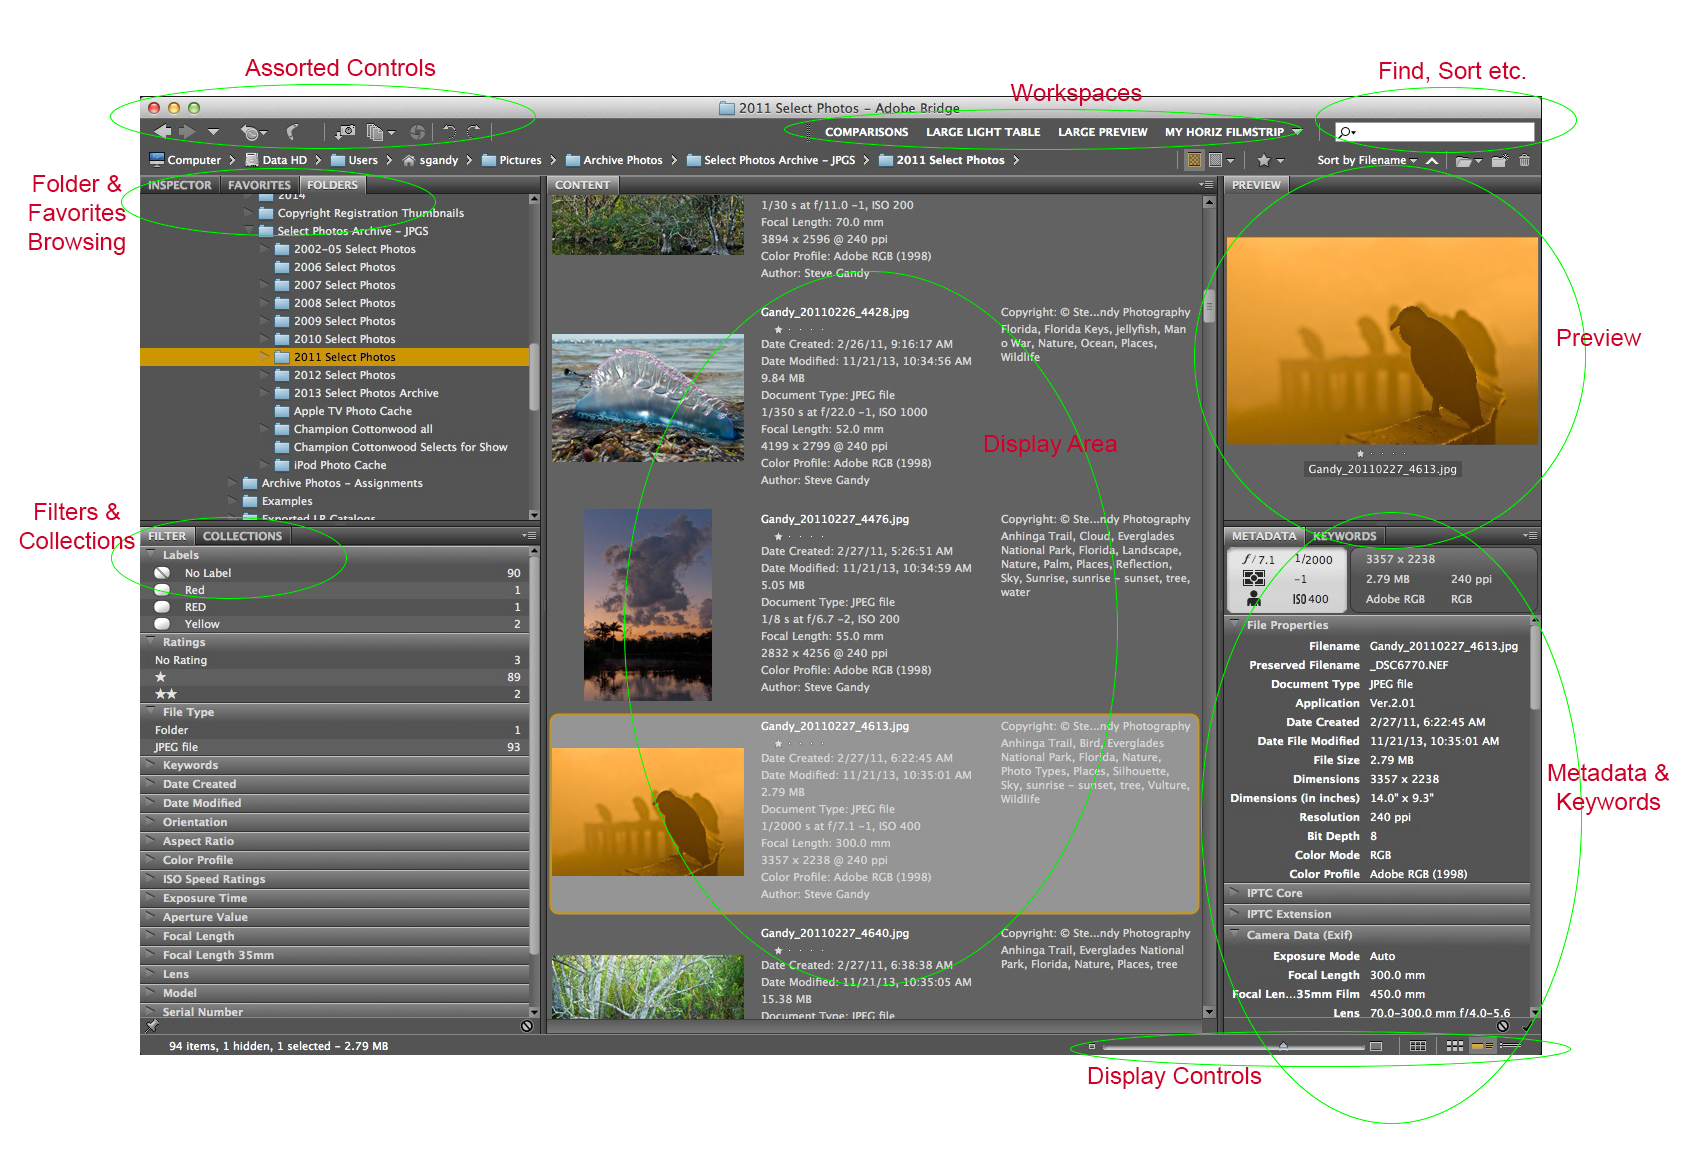Screen dimensions: 1682x1151
Task: Select the Metadata tab
Action: coord(1264,536)
